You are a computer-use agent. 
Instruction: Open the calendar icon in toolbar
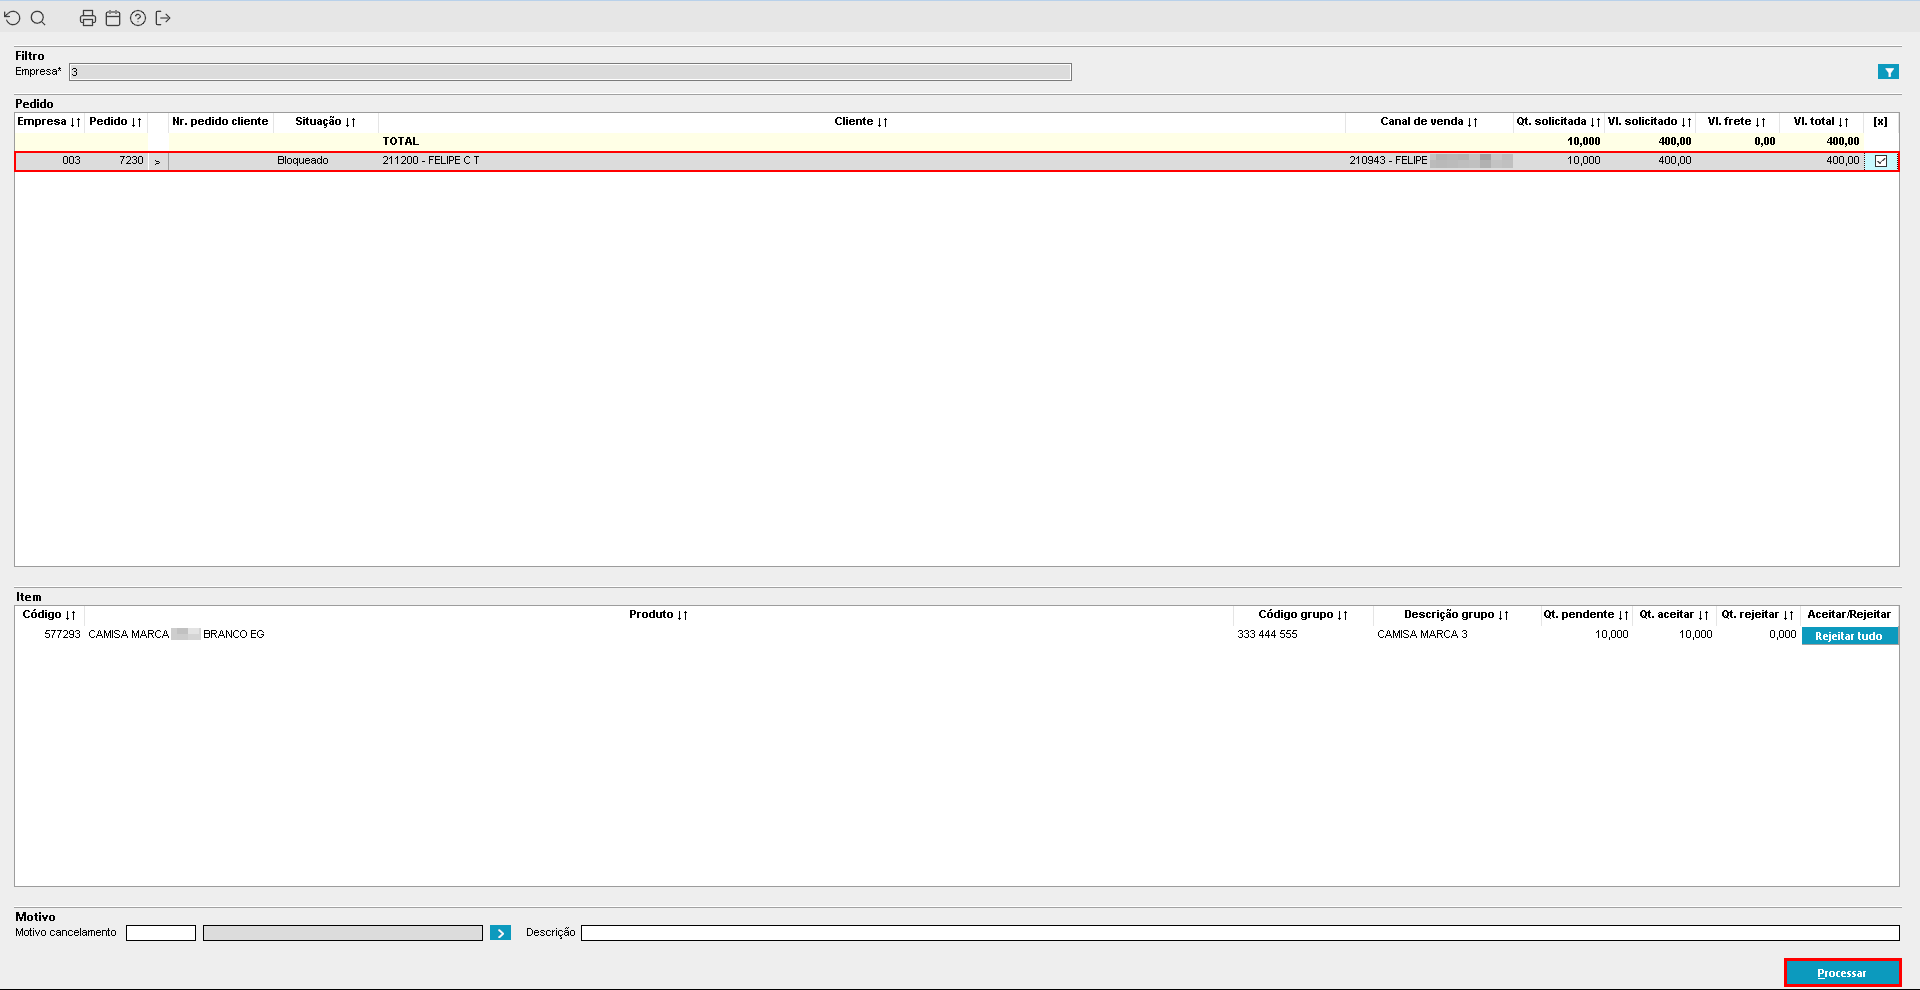(113, 18)
